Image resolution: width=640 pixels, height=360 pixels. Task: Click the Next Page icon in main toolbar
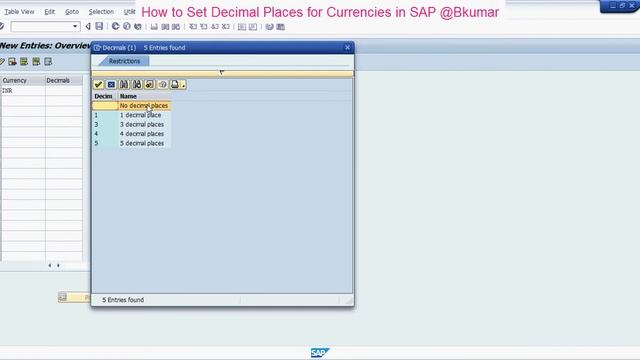point(215,27)
